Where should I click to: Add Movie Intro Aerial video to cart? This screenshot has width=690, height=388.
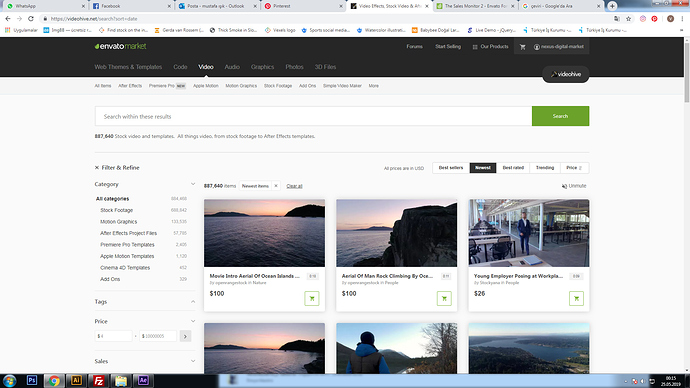[x=312, y=298]
